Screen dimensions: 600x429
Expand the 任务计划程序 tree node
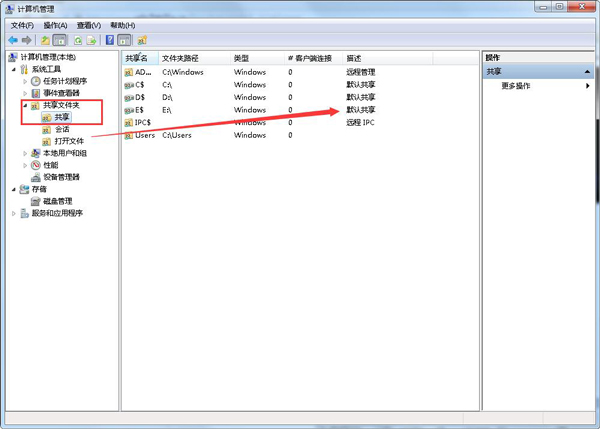coord(25,81)
